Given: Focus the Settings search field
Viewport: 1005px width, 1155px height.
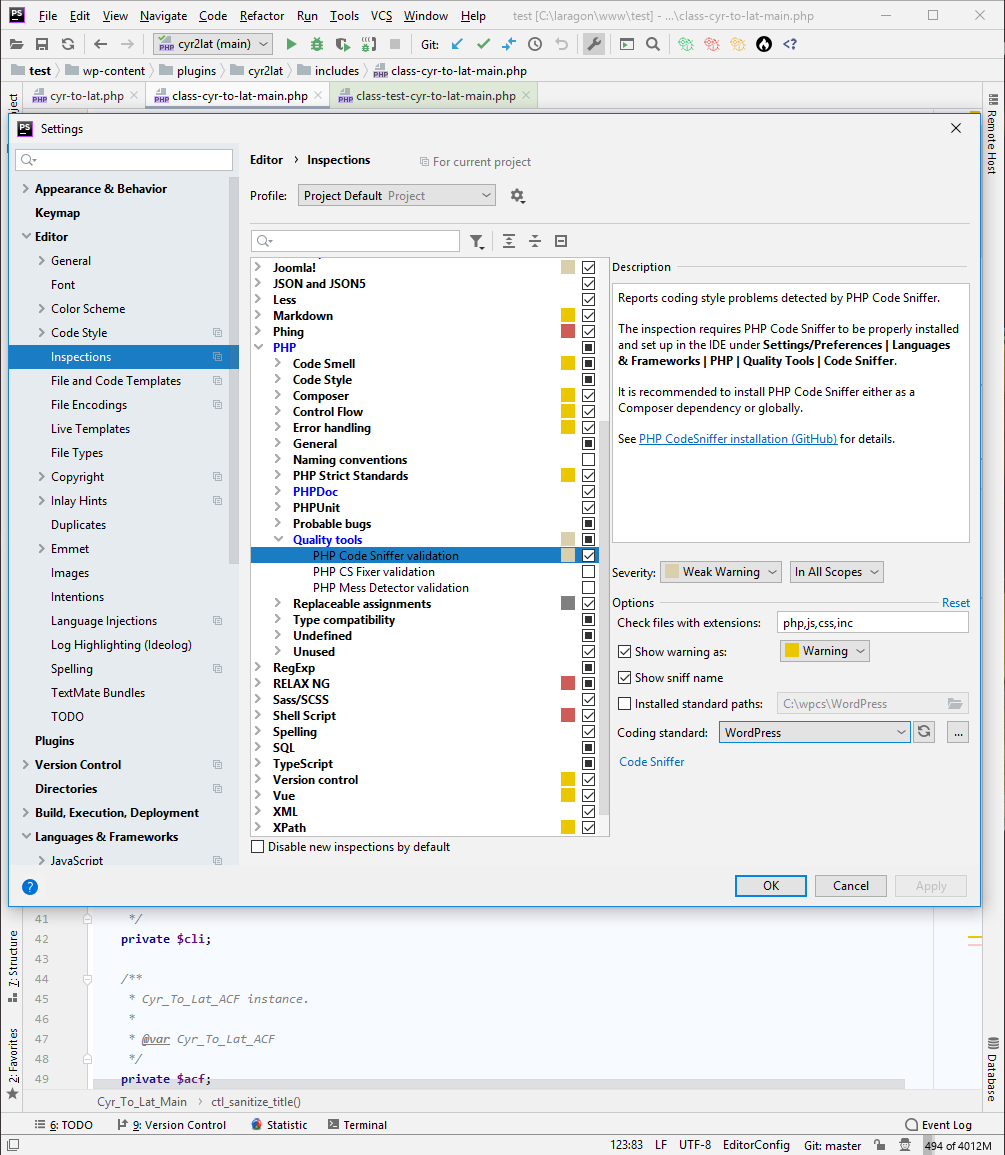Looking at the screenshot, I should (124, 160).
